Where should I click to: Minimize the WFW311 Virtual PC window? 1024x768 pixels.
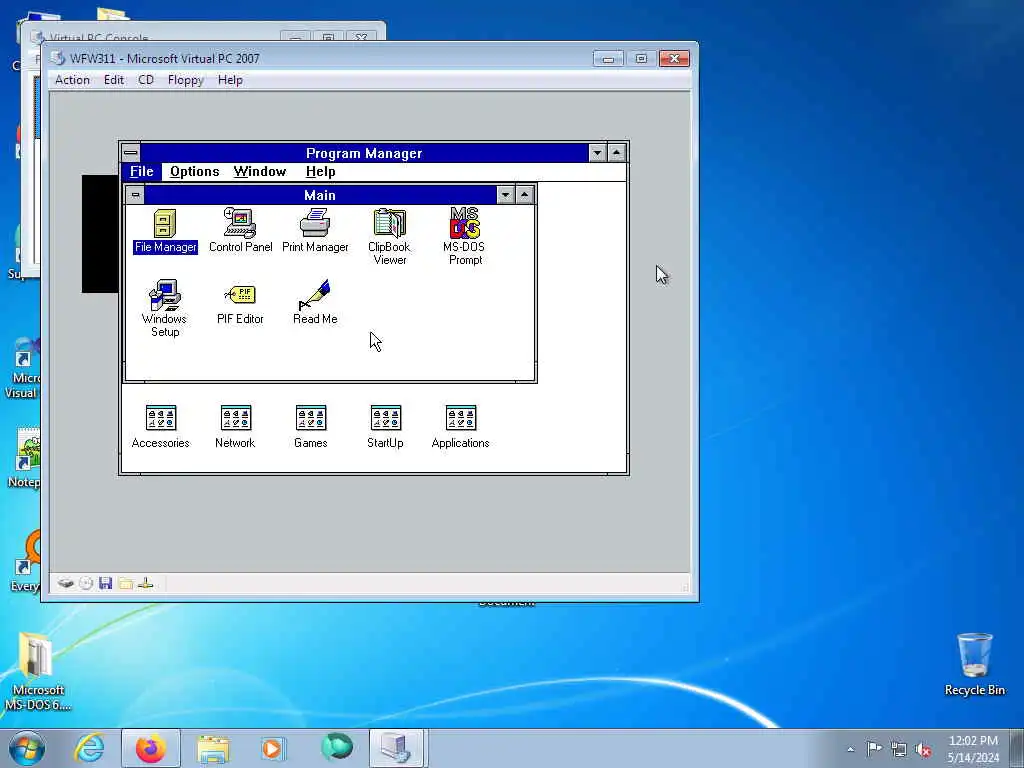pos(608,59)
